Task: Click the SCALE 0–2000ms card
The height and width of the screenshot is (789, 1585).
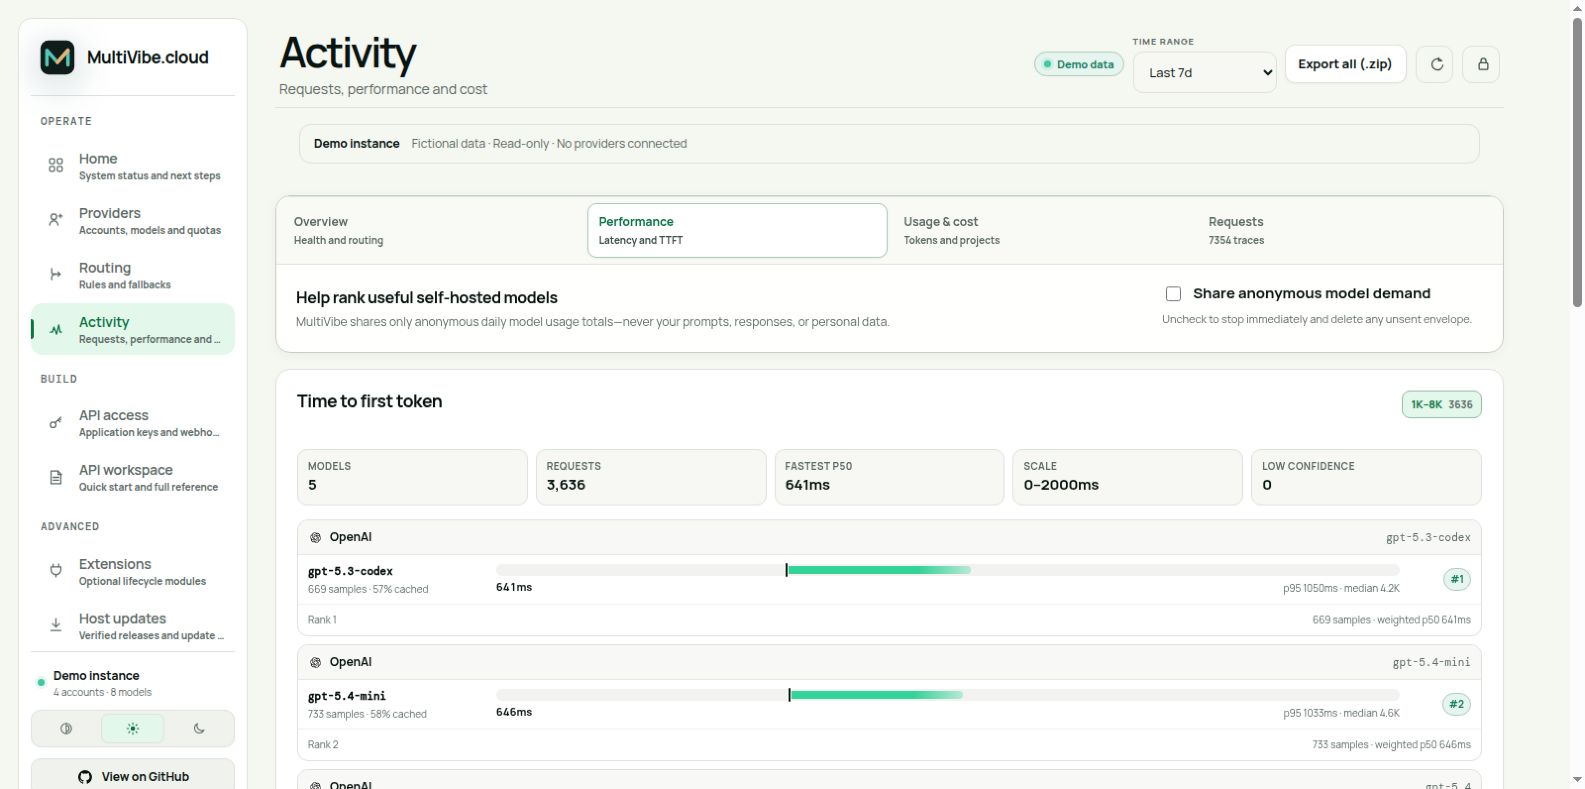Action: (x=1127, y=477)
